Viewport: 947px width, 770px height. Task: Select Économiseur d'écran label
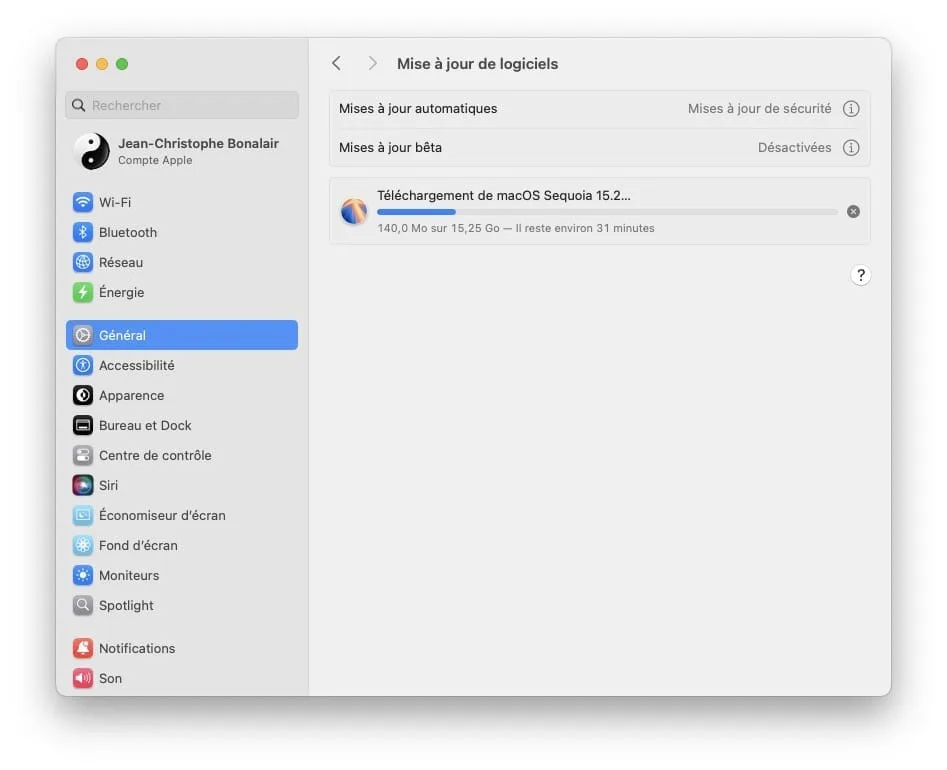pyautogui.click(x=162, y=515)
